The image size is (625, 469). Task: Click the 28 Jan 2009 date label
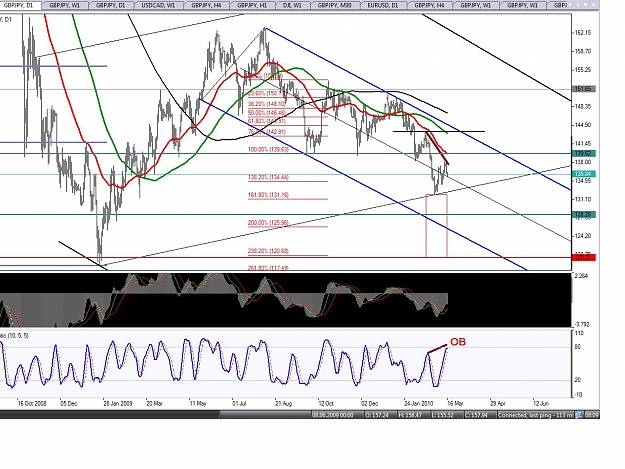(x=117, y=404)
